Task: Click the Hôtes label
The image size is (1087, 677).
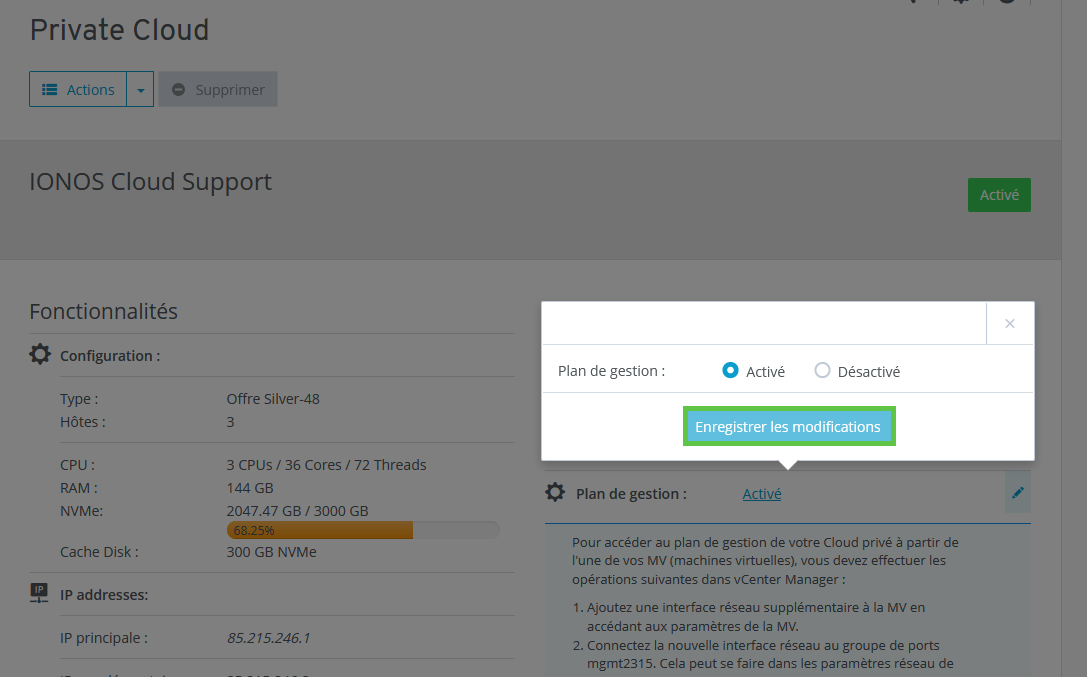Action: click(83, 421)
